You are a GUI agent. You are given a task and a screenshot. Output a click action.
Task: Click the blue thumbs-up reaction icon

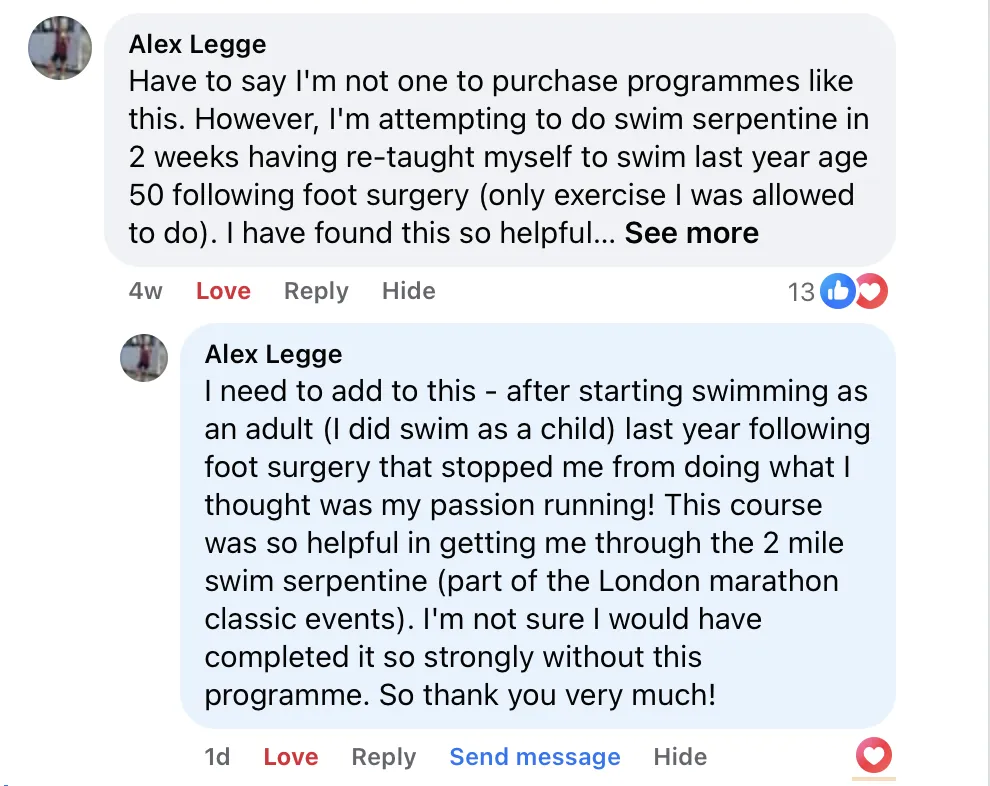pyautogui.click(x=835, y=292)
